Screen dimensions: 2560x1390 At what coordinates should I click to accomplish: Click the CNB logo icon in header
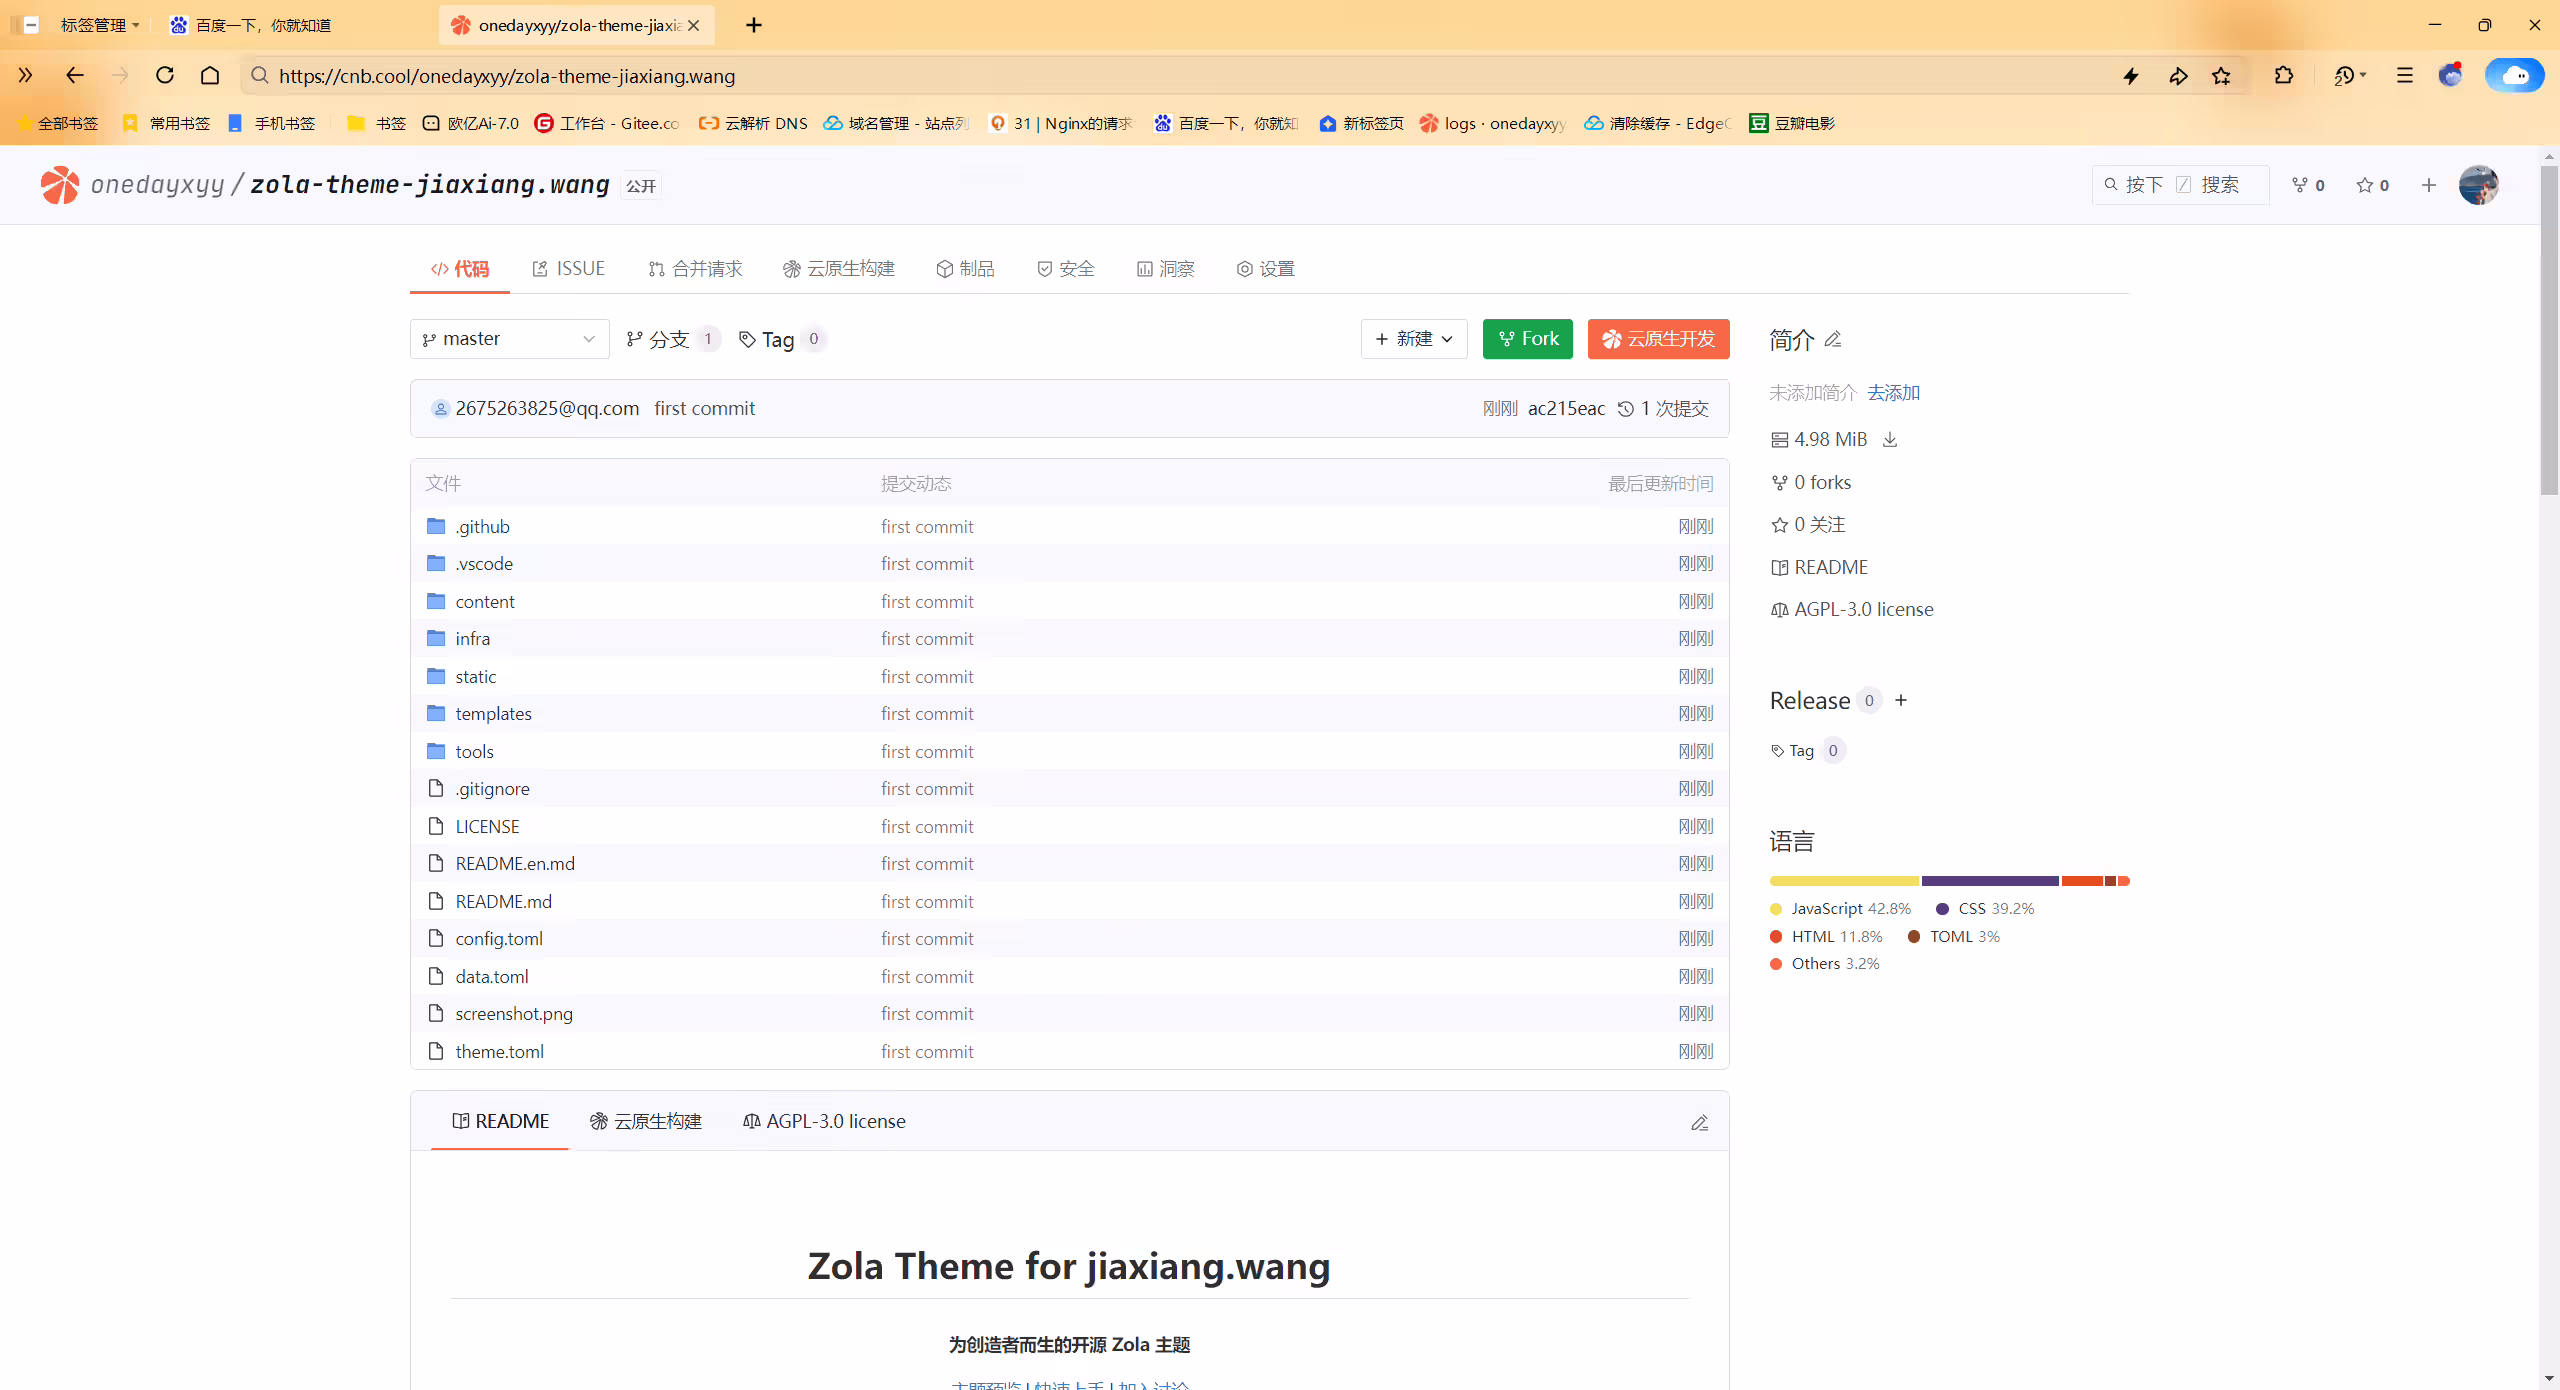[x=60, y=185]
